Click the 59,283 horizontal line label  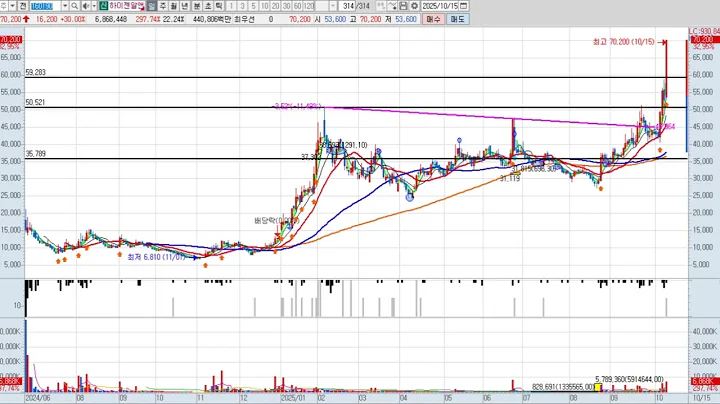35,72
